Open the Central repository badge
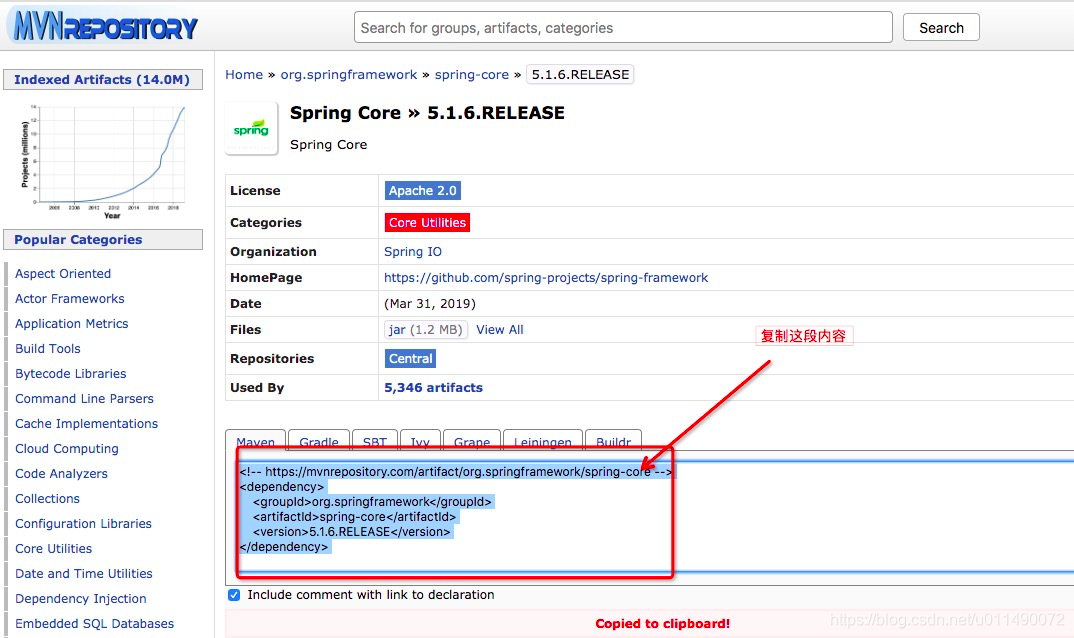This screenshot has width=1074, height=638. (410, 358)
